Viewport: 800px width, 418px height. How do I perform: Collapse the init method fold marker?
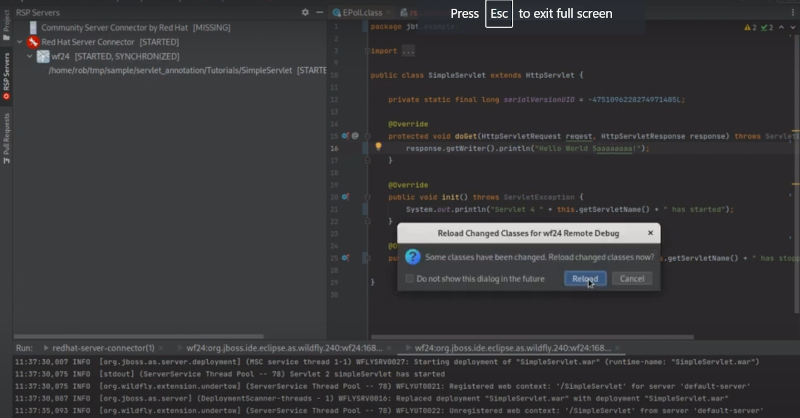pyautogui.click(x=367, y=197)
